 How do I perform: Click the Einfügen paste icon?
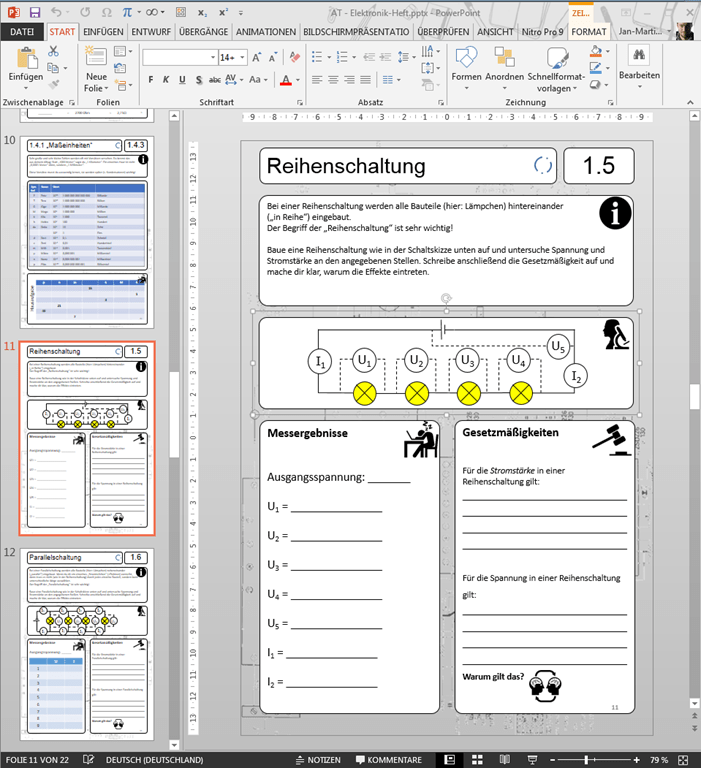click(x=27, y=58)
